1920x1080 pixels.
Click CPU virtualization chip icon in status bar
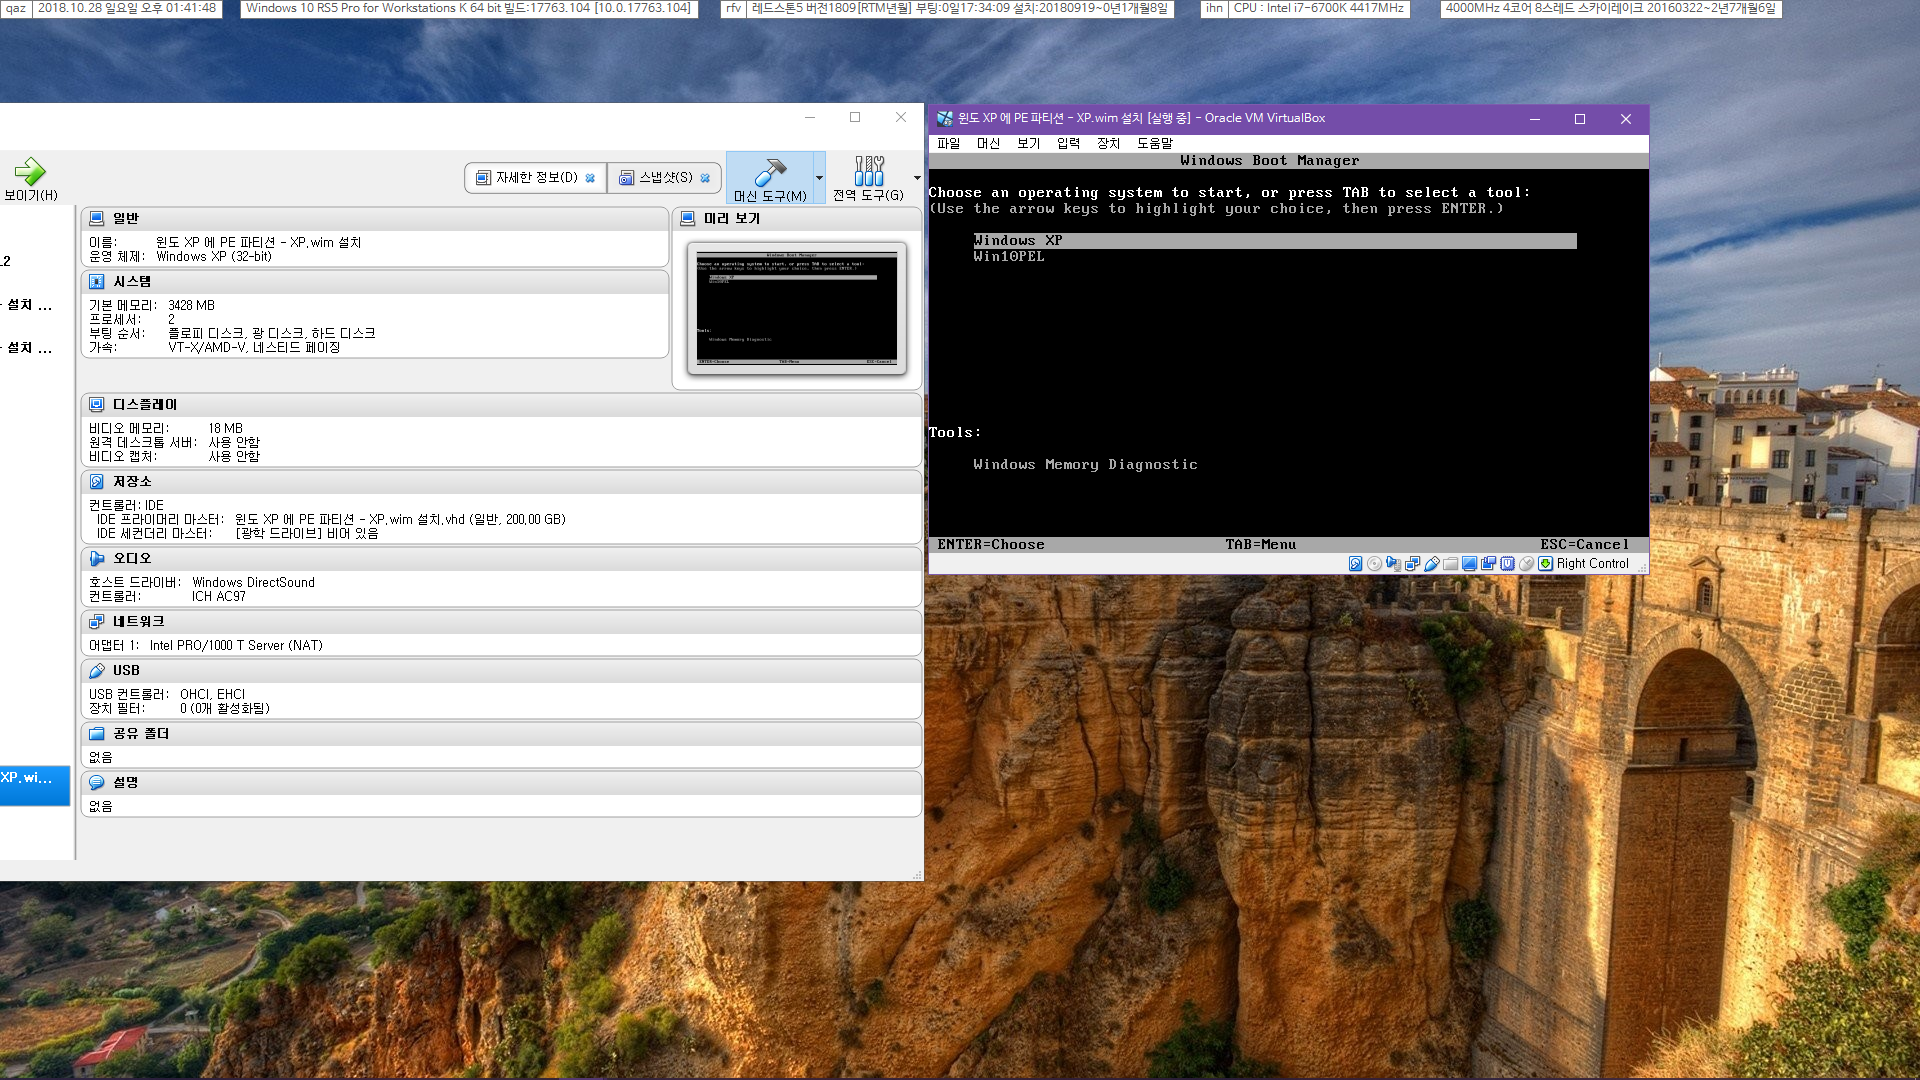point(1508,564)
